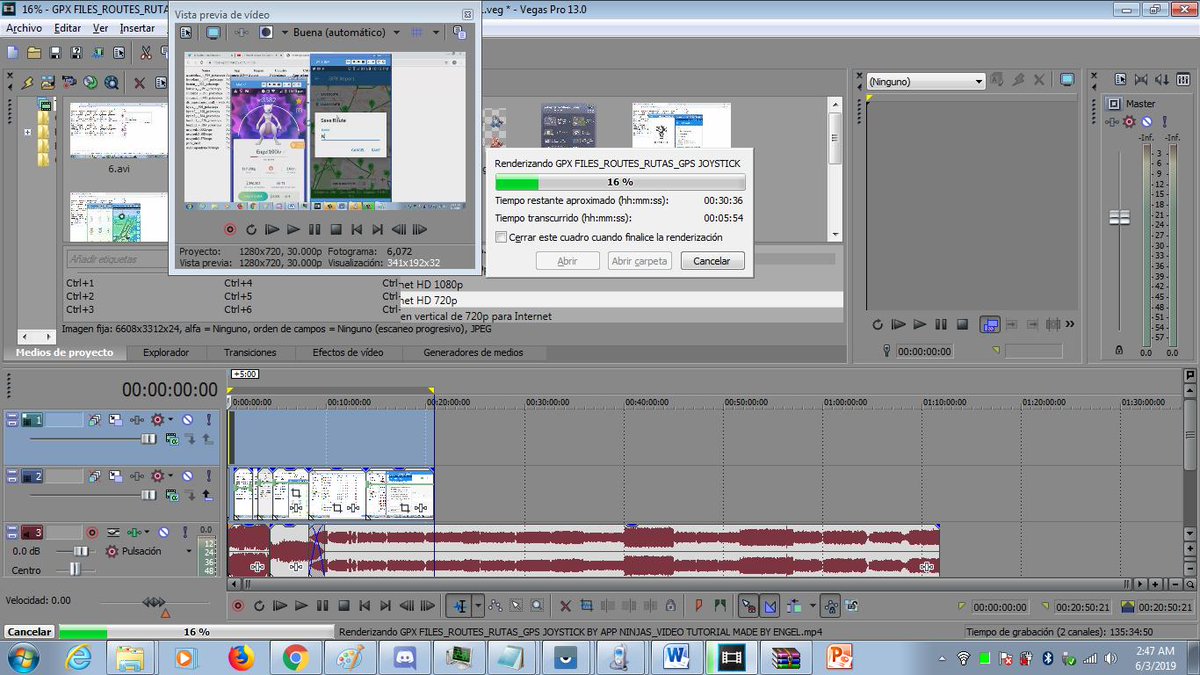Switch to the Explorador tab
The height and width of the screenshot is (675, 1200).
click(166, 352)
